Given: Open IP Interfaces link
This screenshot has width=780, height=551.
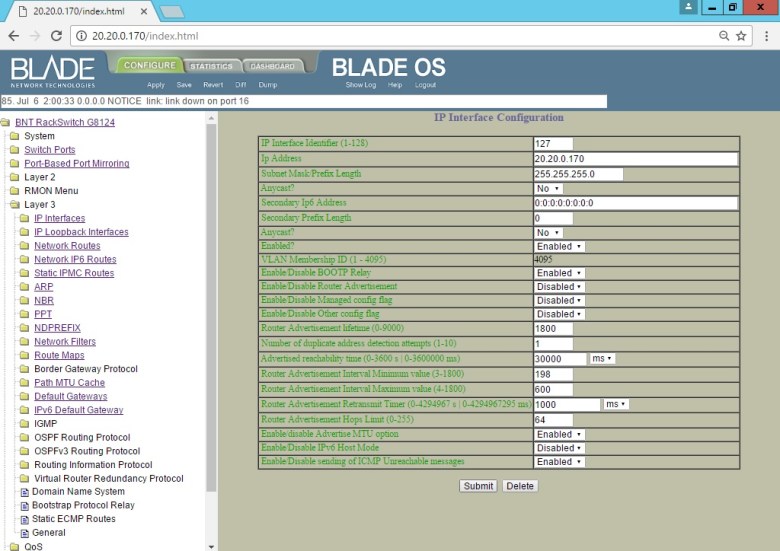Looking at the screenshot, I should [x=60, y=218].
